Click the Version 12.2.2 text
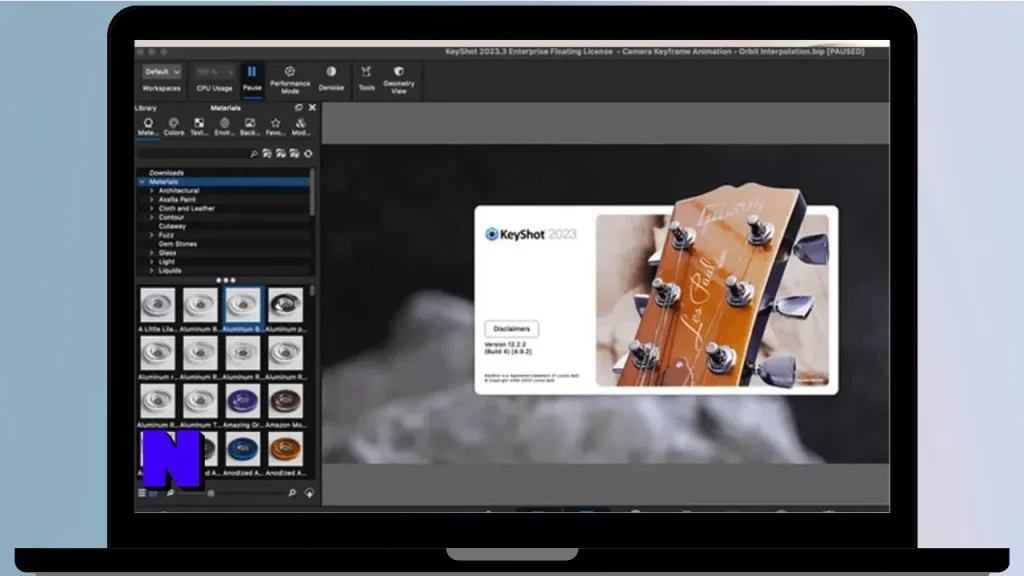1024x576 pixels. tap(505, 344)
